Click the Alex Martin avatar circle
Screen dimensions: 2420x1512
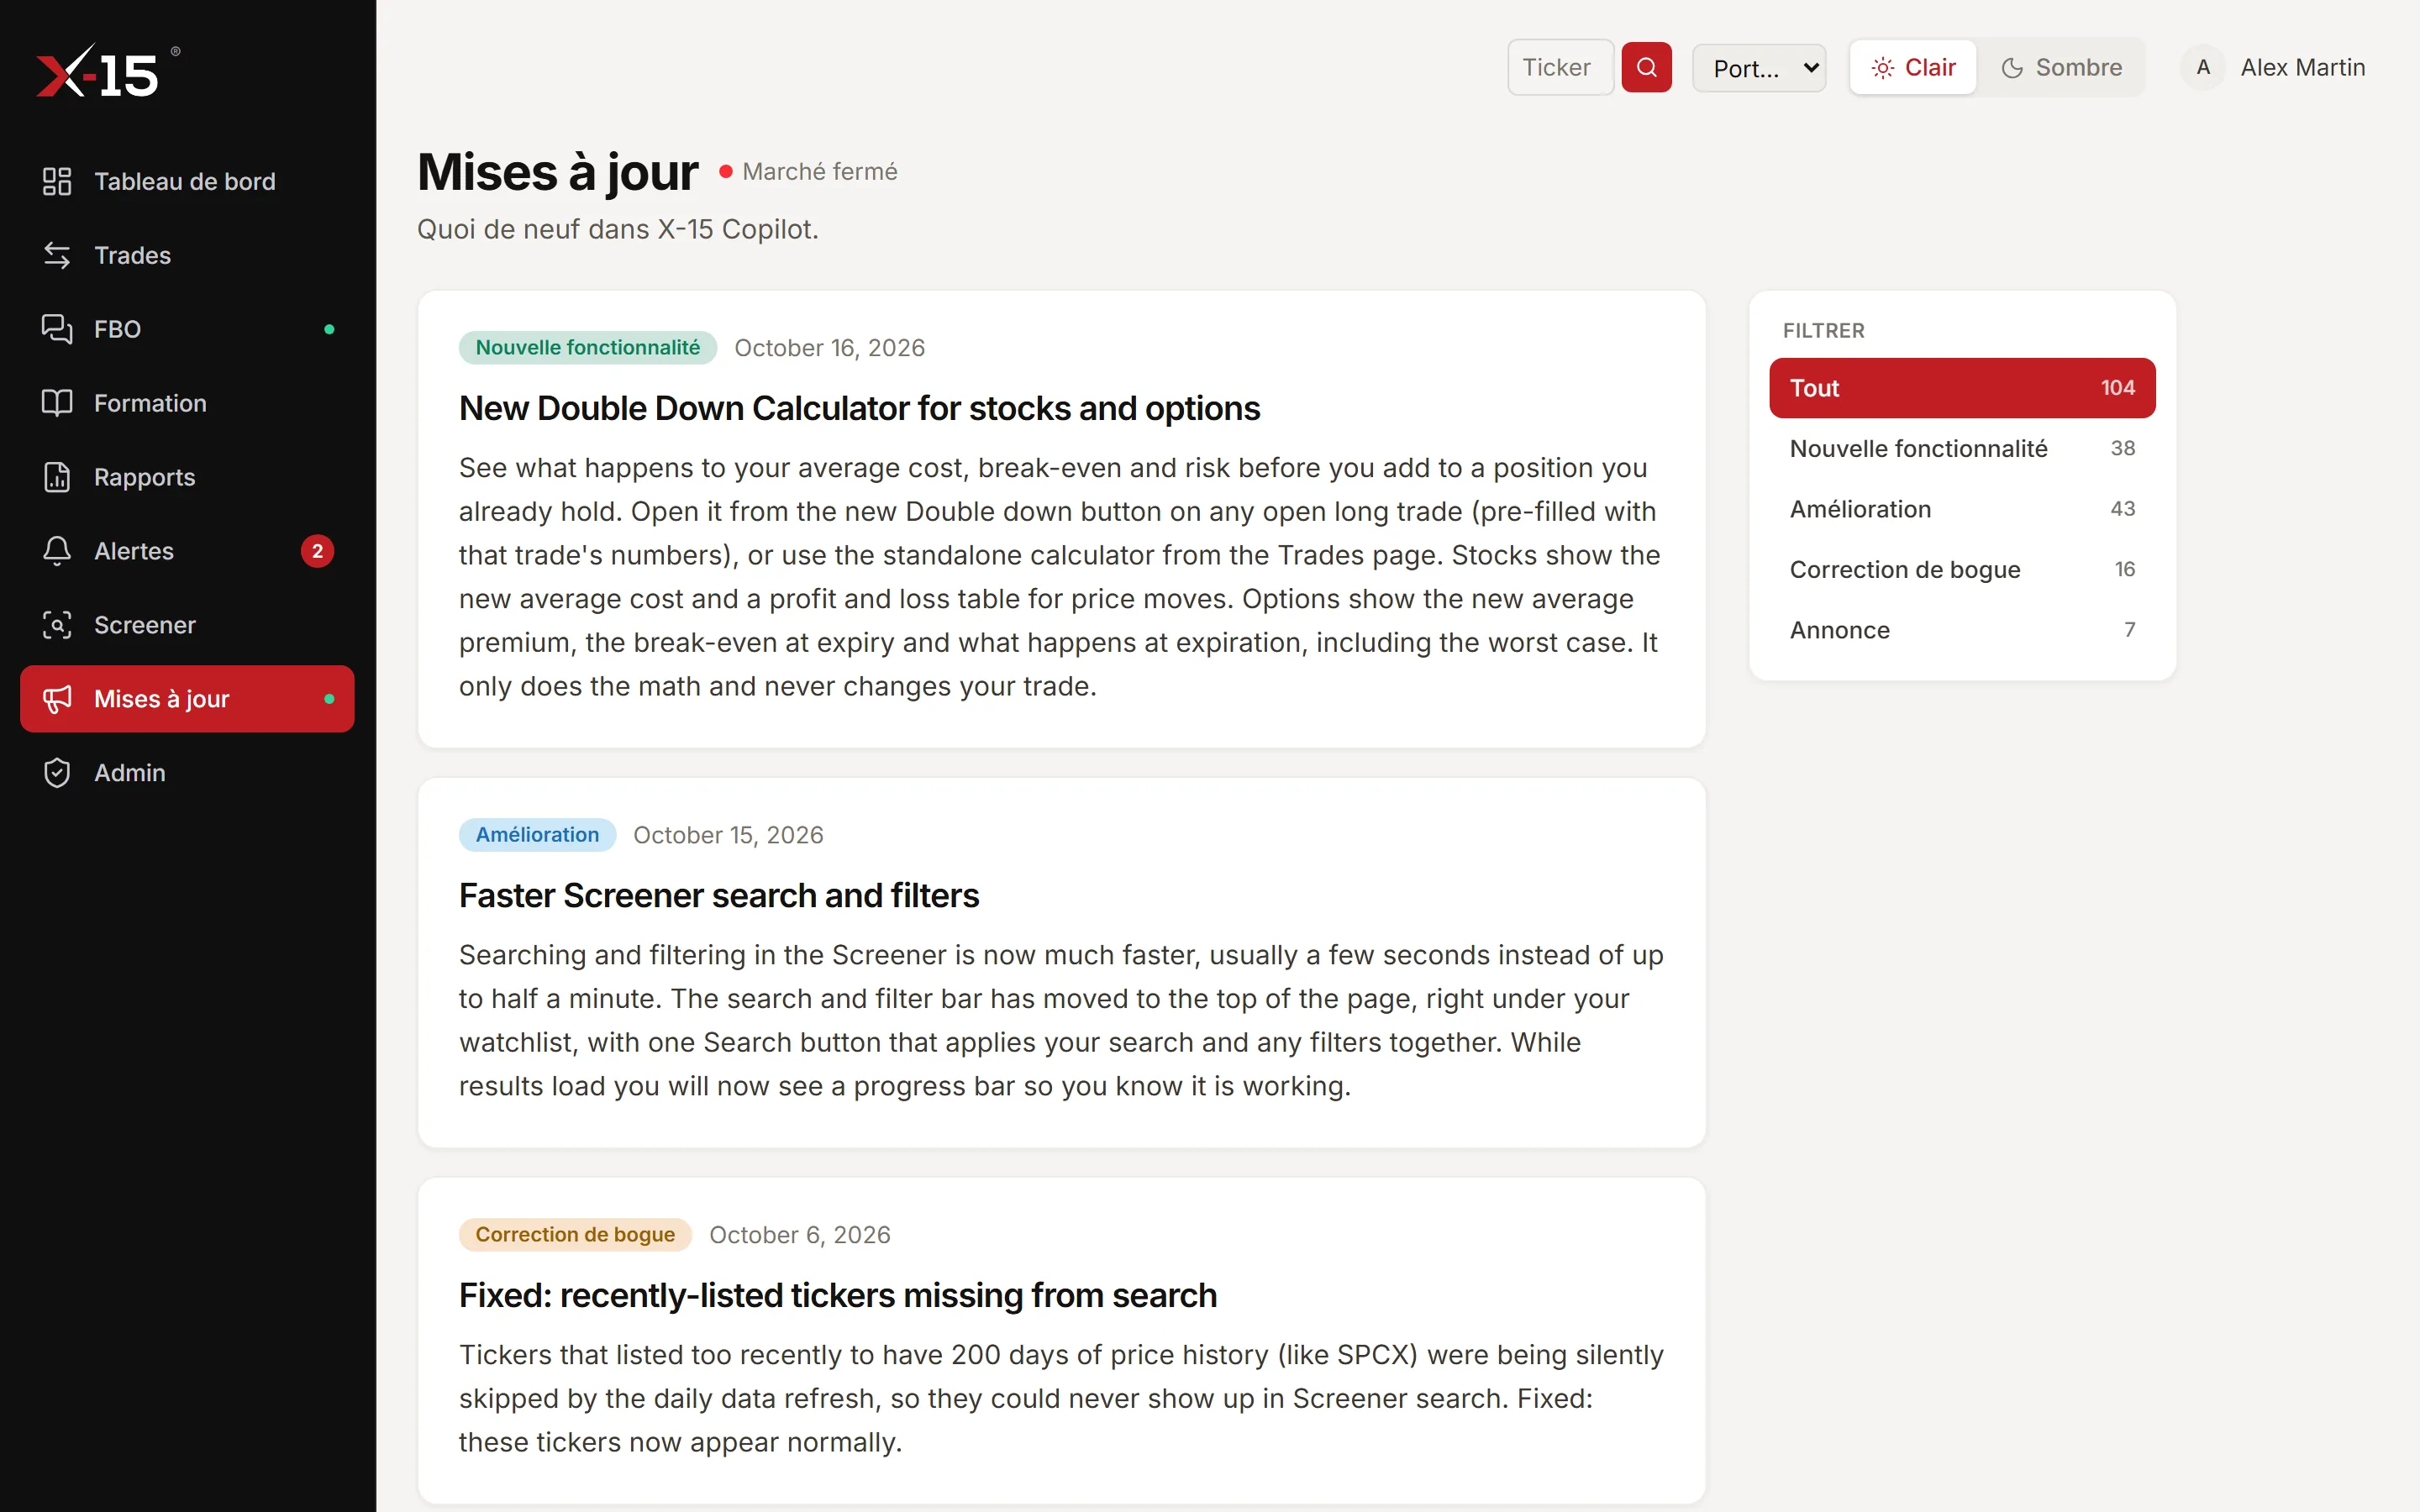click(x=2203, y=67)
